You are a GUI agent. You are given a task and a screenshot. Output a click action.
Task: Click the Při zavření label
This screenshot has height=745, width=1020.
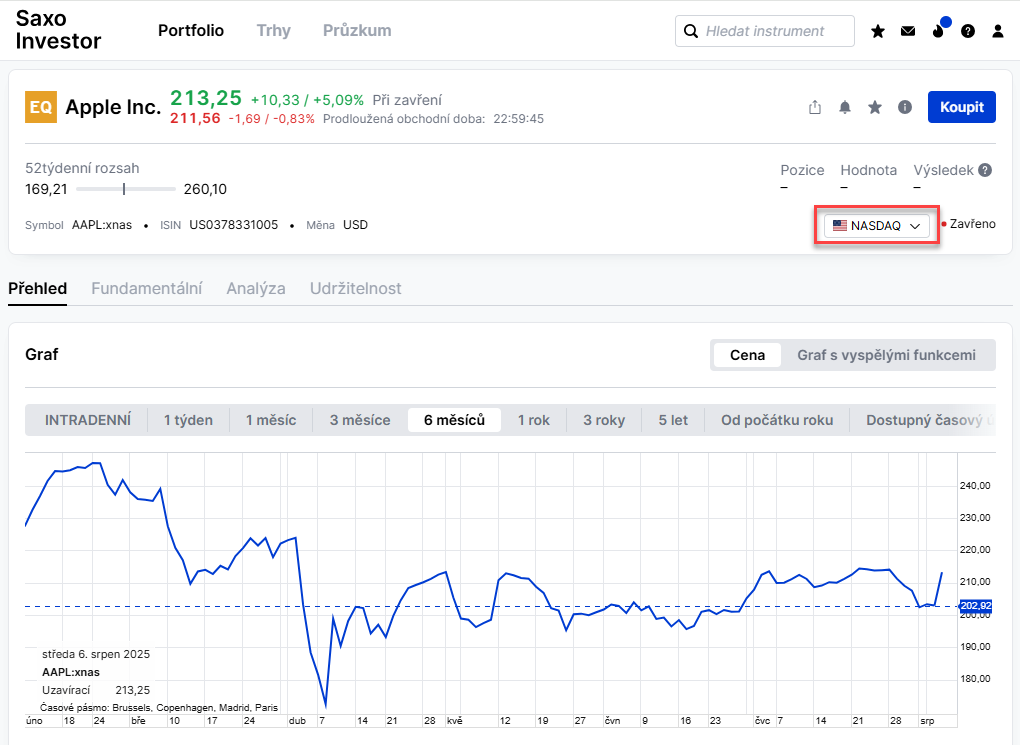(x=407, y=100)
